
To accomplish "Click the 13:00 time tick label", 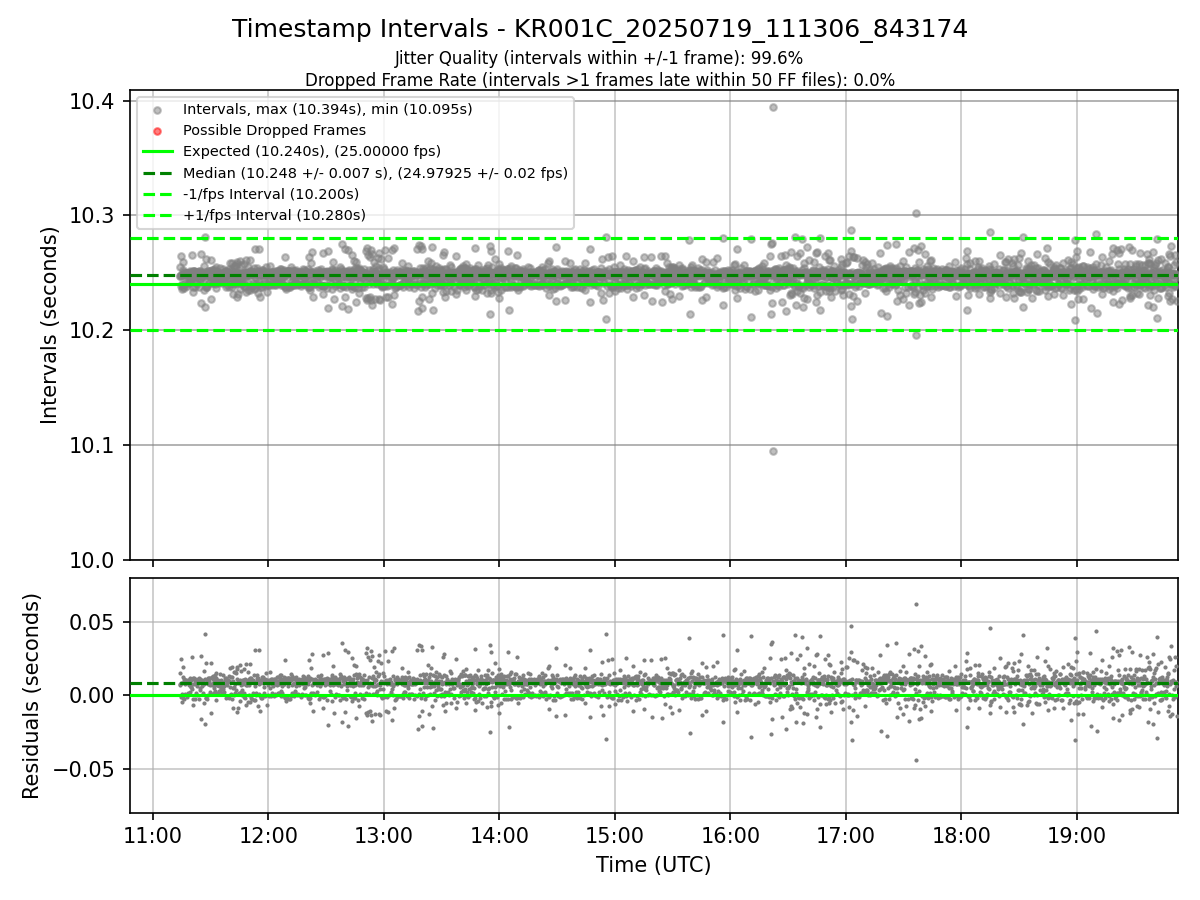I will point(384,835).
